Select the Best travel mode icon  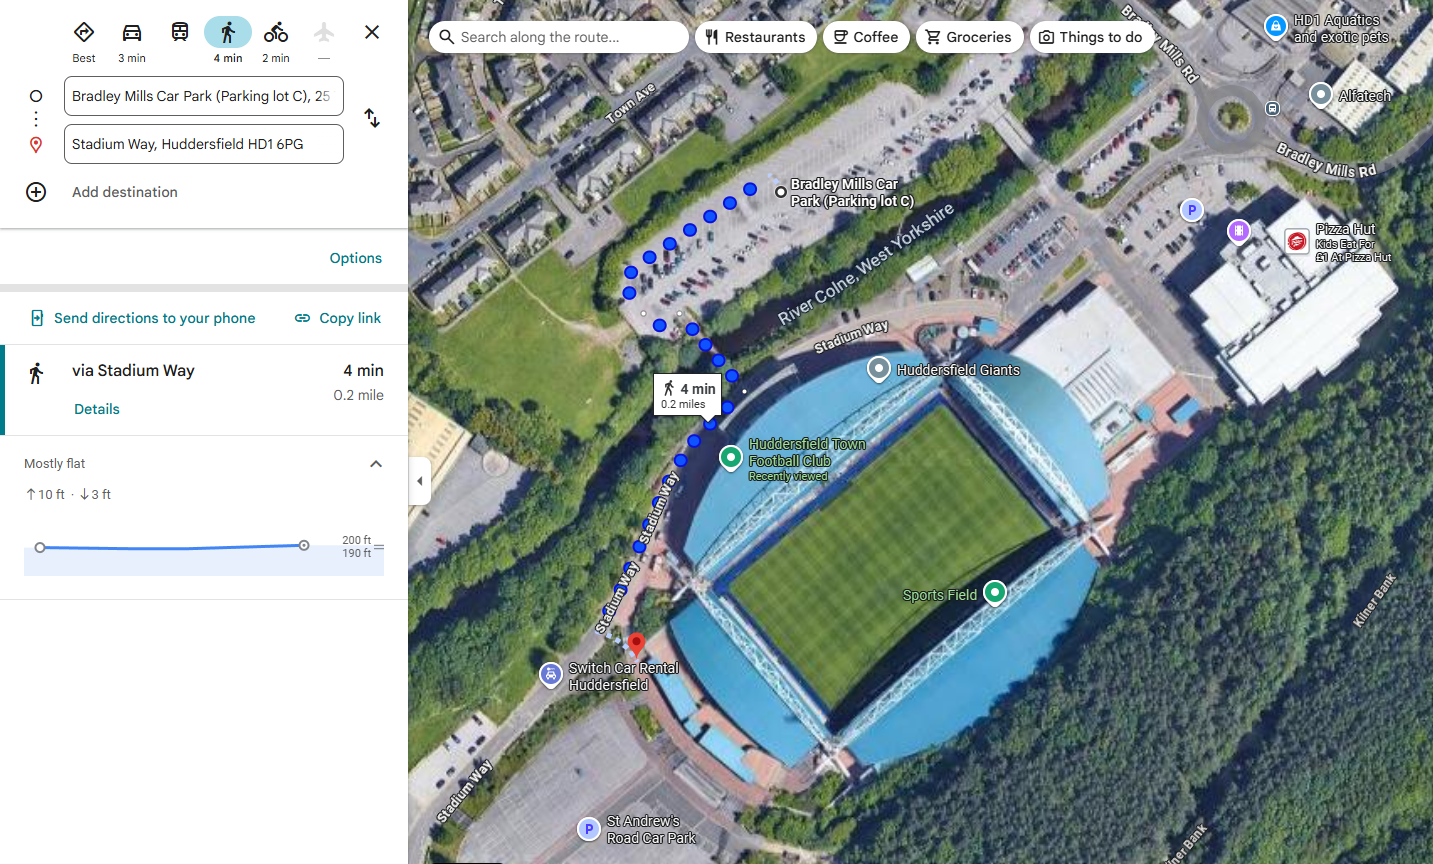coord(84,32)
